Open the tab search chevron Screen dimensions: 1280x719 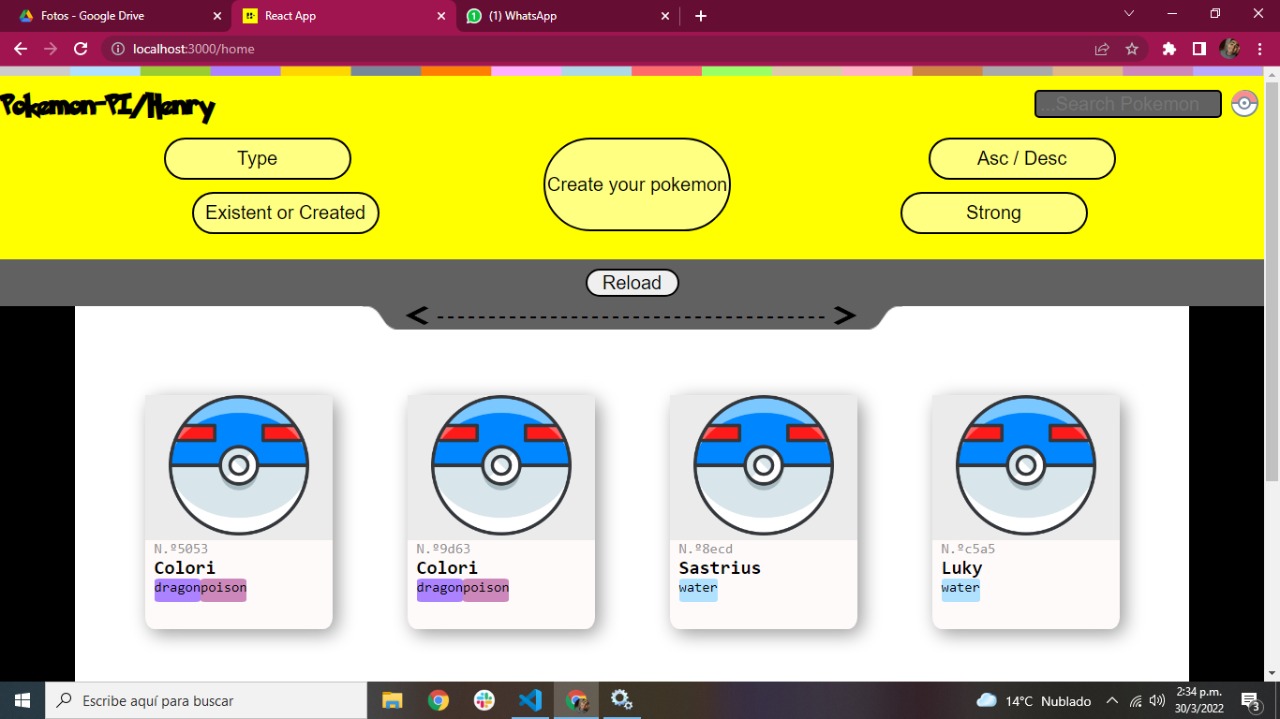1129,14
